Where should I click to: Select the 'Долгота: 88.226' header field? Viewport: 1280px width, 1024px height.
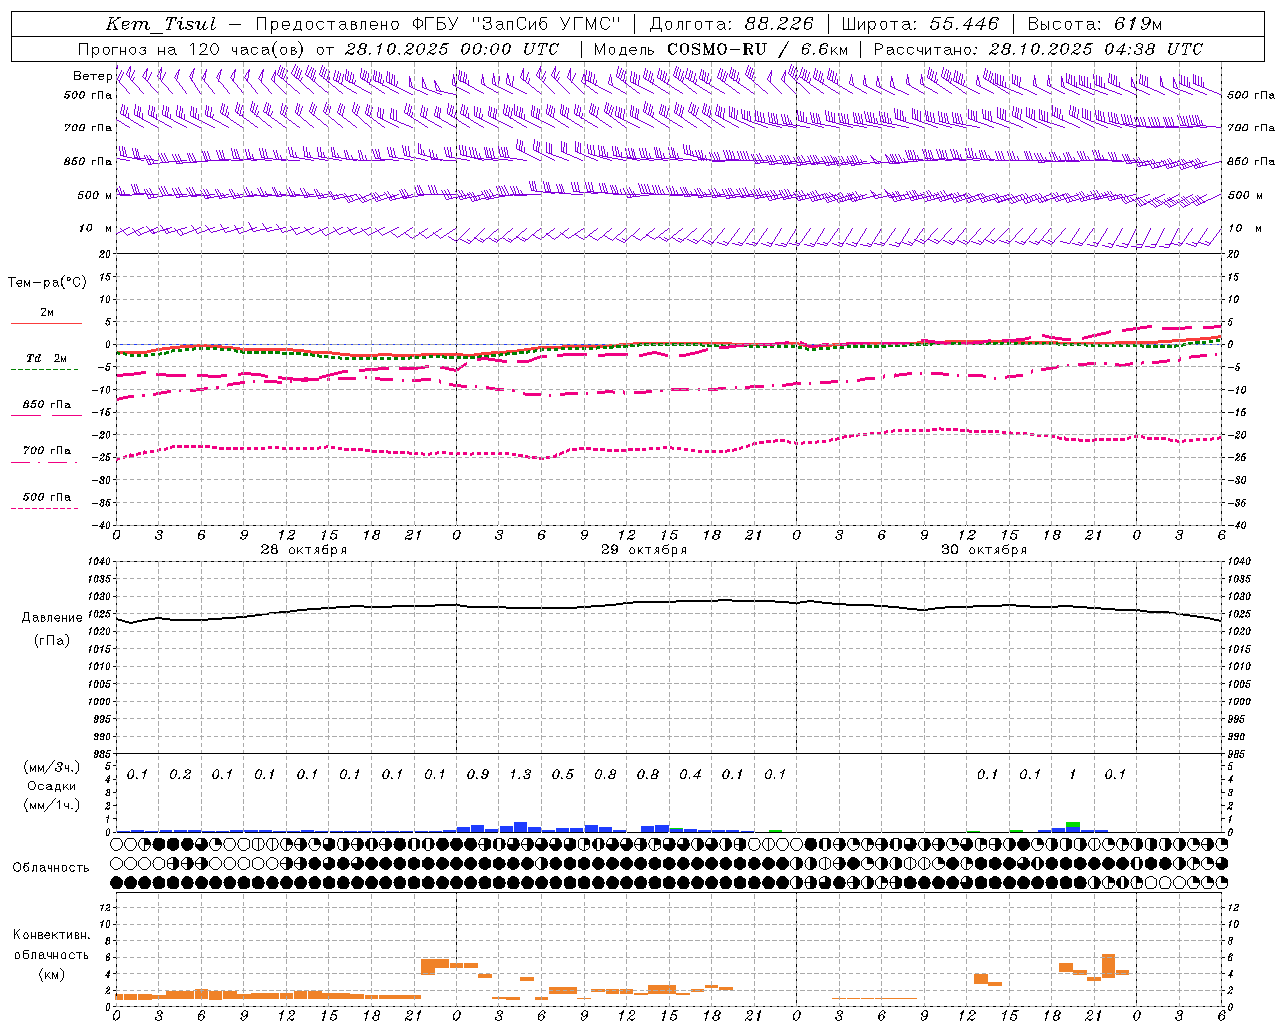pos(732,24)
